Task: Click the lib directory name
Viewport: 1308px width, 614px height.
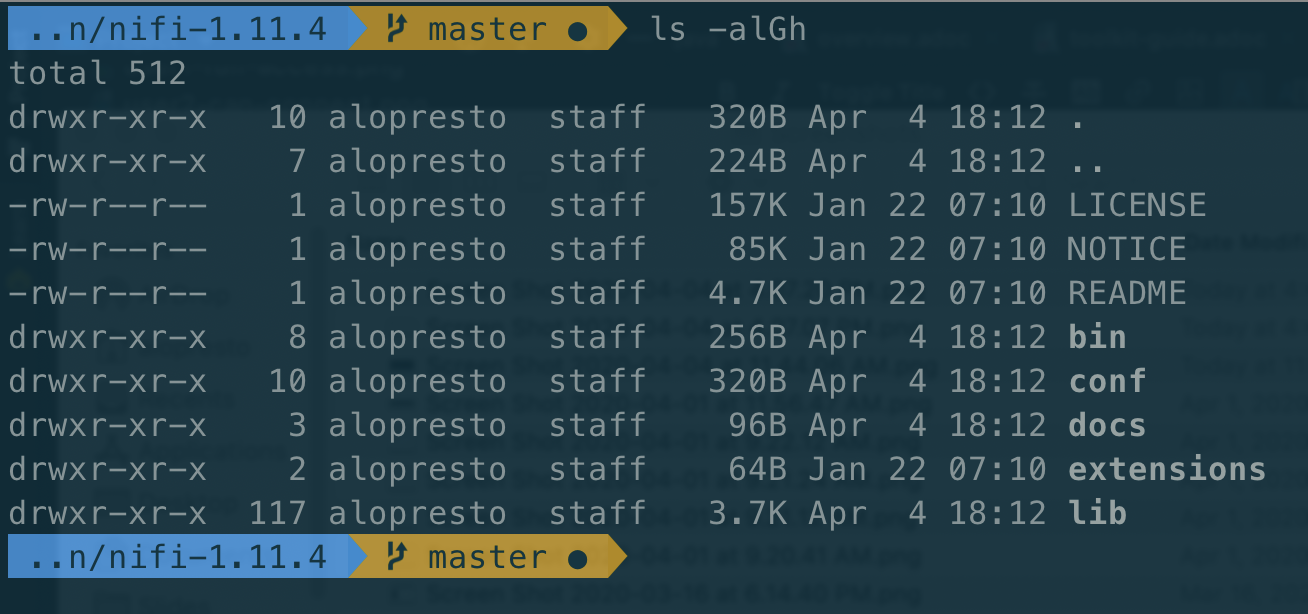Action: (x=1097, y=513)
